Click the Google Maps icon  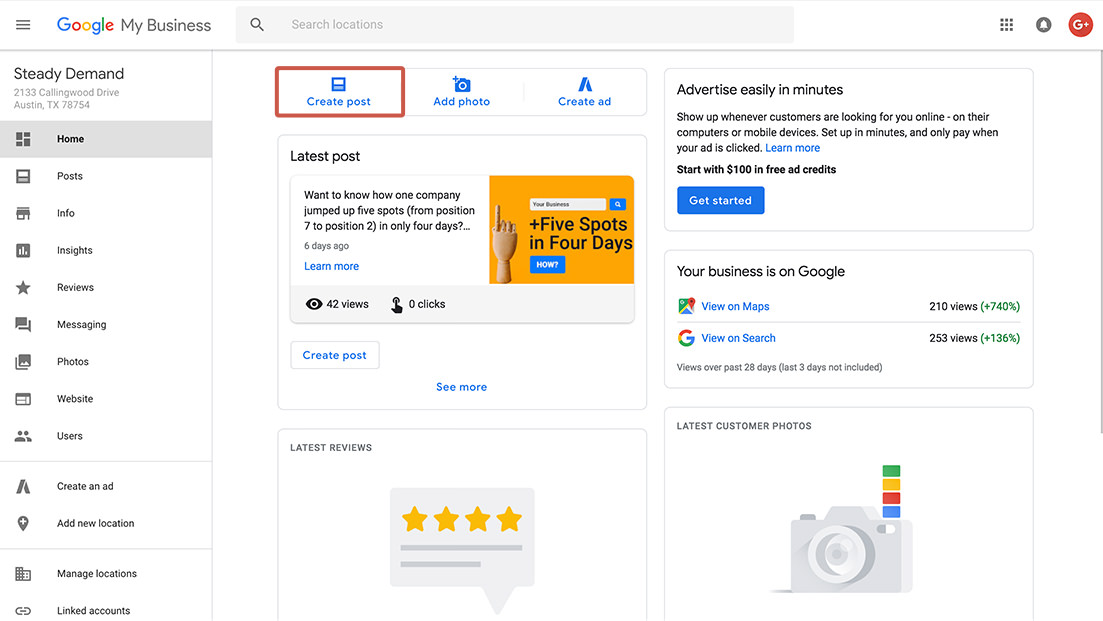(687, 306)
